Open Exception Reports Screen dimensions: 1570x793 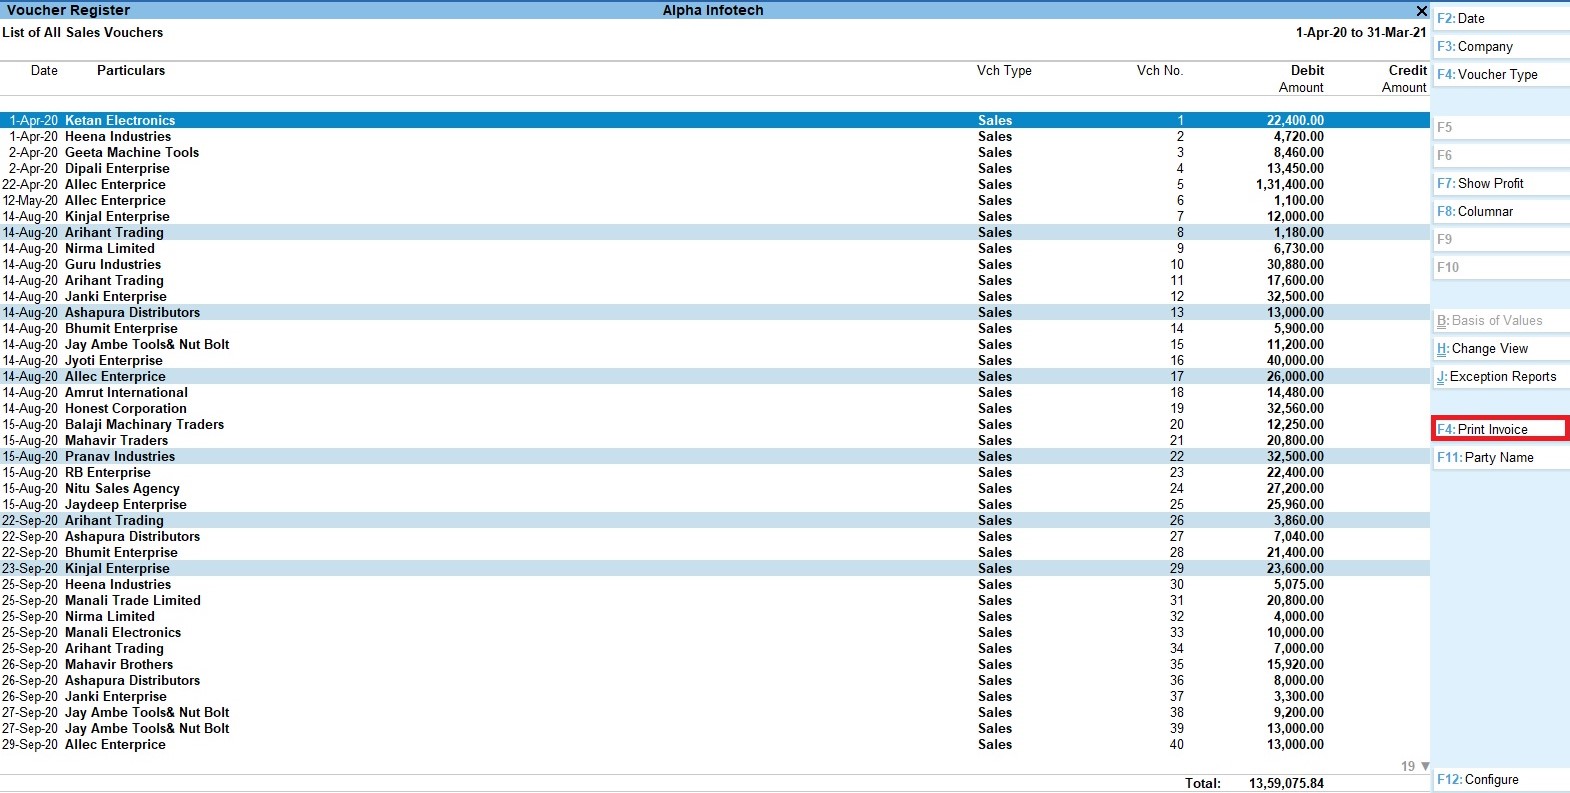tap(1500, 377)
